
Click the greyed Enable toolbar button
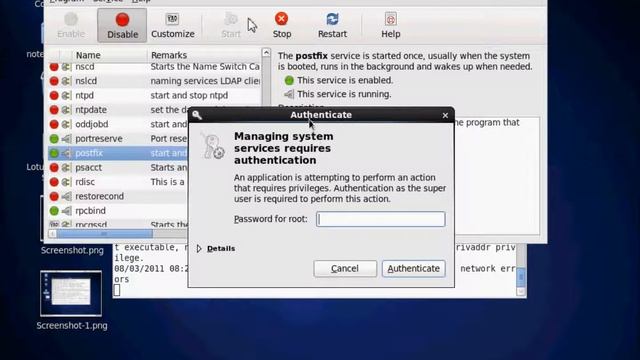point(71,26)
